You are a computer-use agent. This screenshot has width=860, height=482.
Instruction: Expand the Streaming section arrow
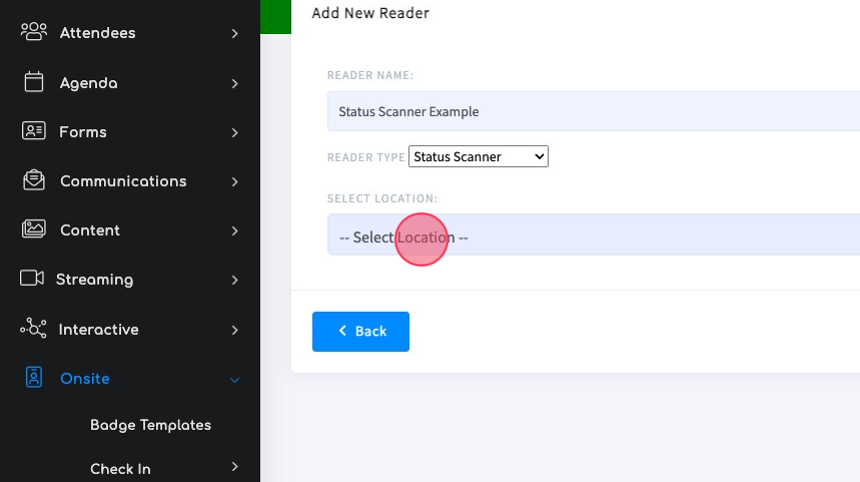235,280
